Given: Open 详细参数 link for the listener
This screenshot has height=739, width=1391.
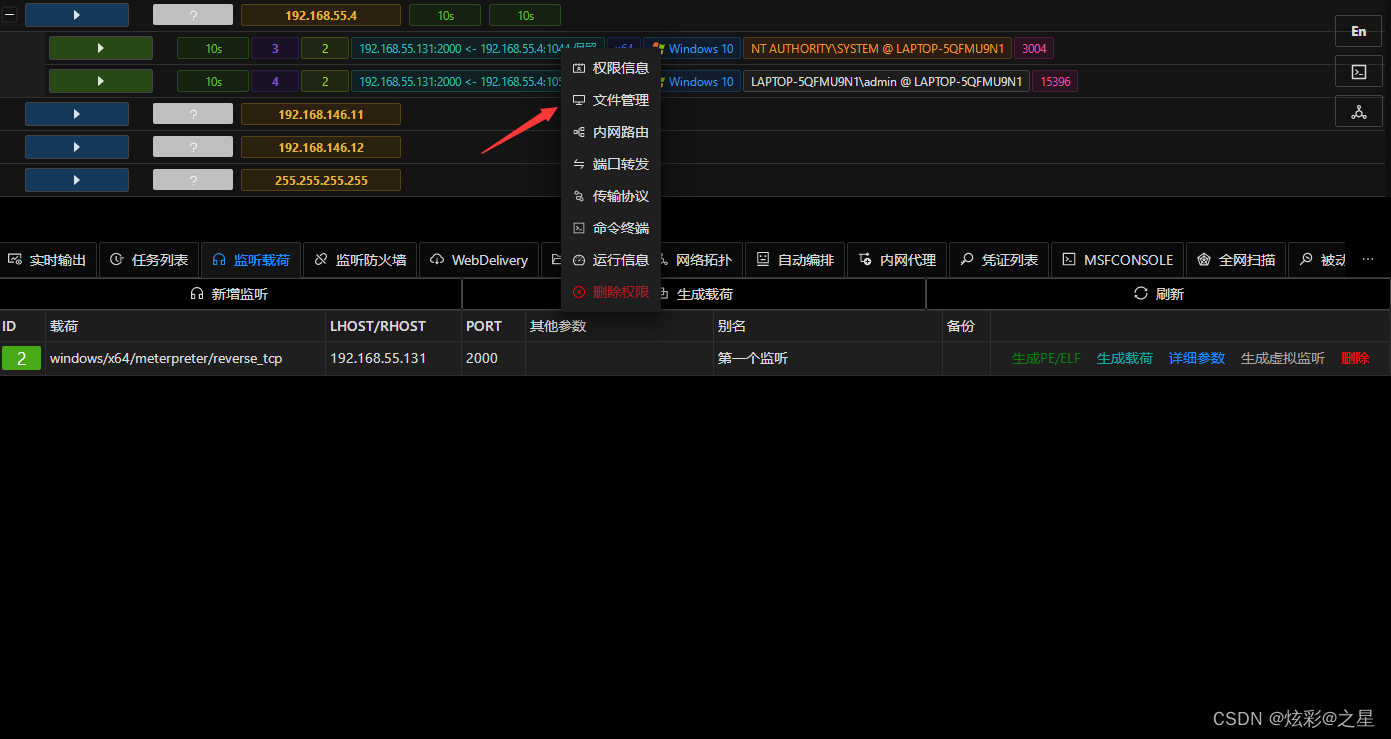Looking at the screenshot, I should [1197, 358].
